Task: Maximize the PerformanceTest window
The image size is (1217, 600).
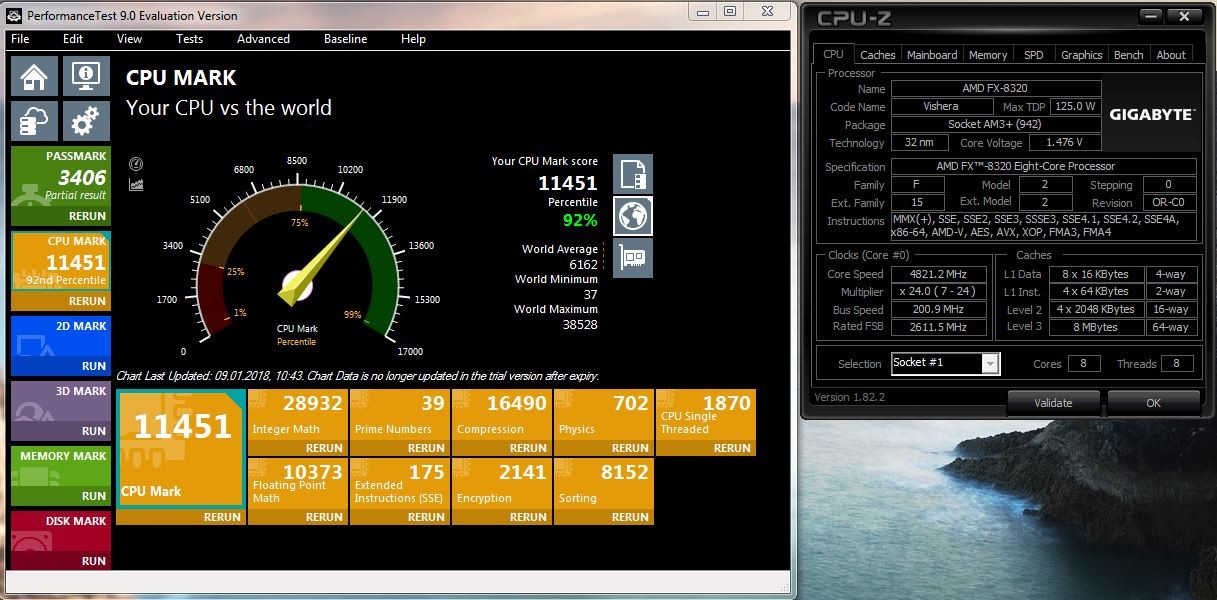Action: 731,11
